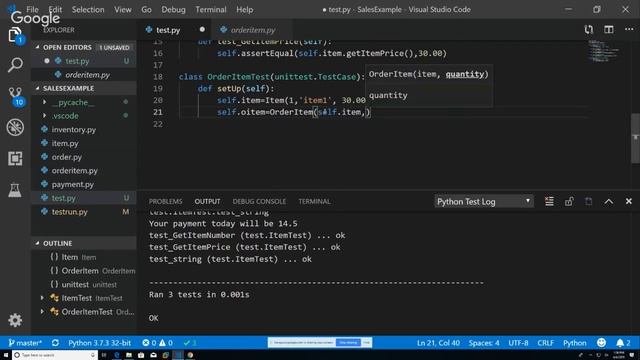The image size is (640, 360).
Task: Open errors and warnings count
Action: 157,343
